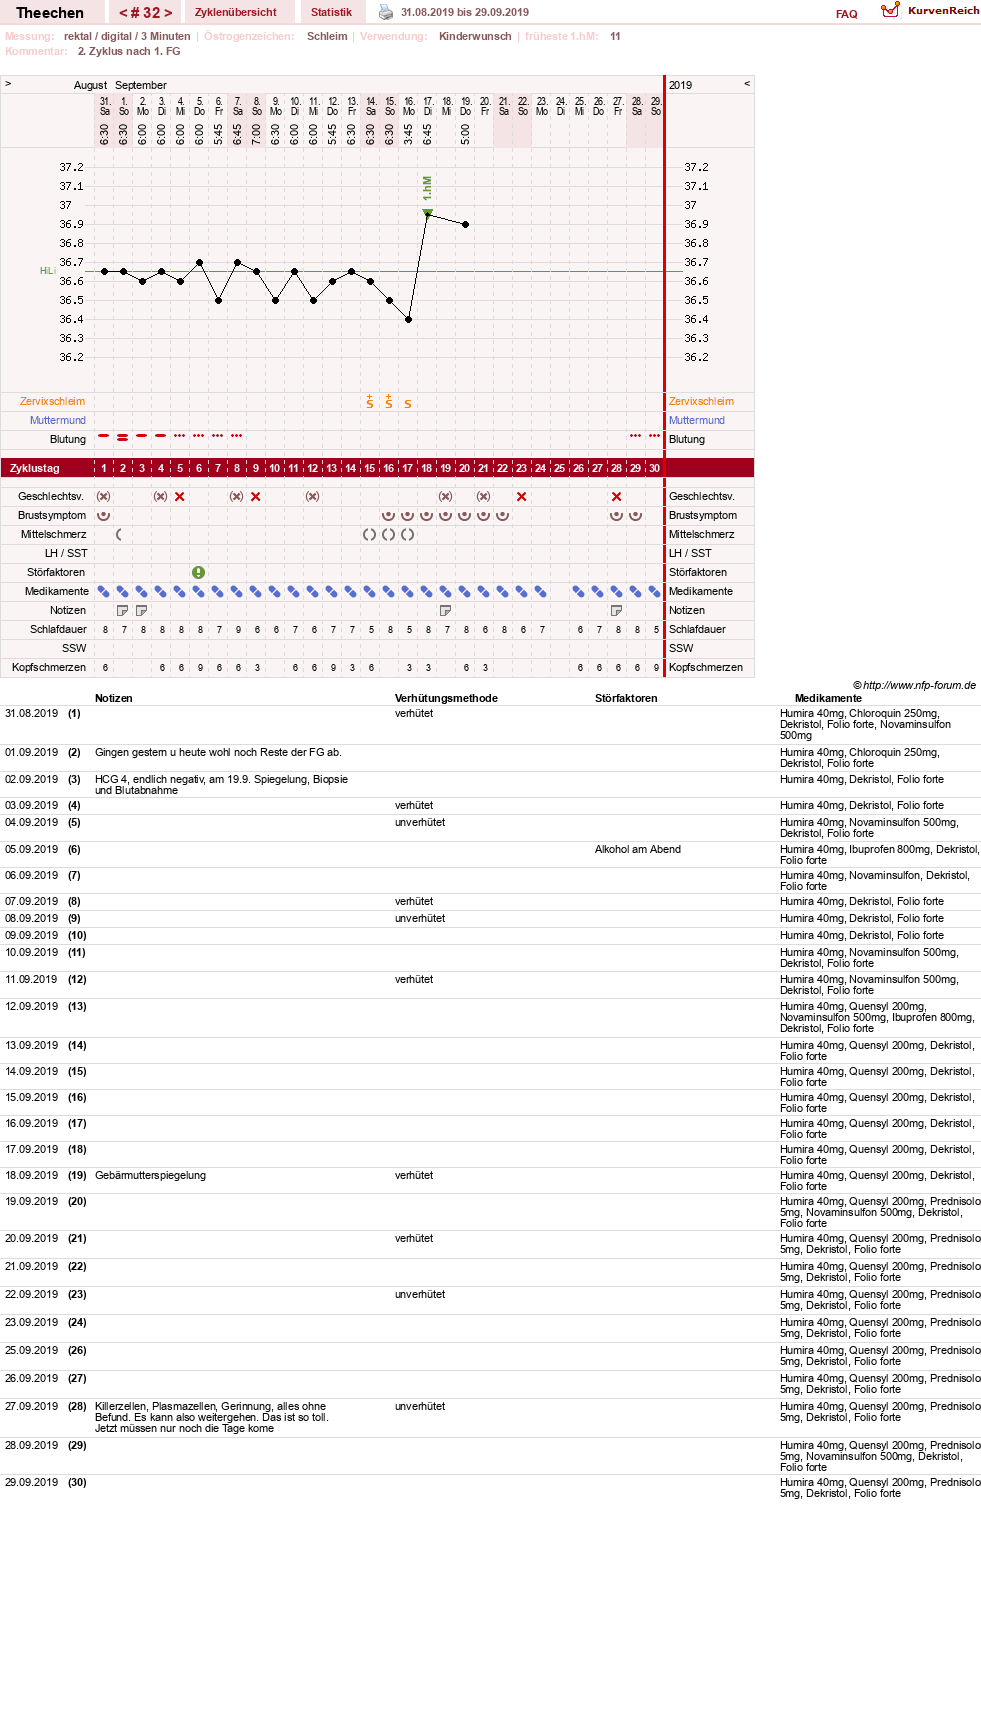Open the note icon on cycle day 28
This screenshot has width=981, height=1719.
617,610
